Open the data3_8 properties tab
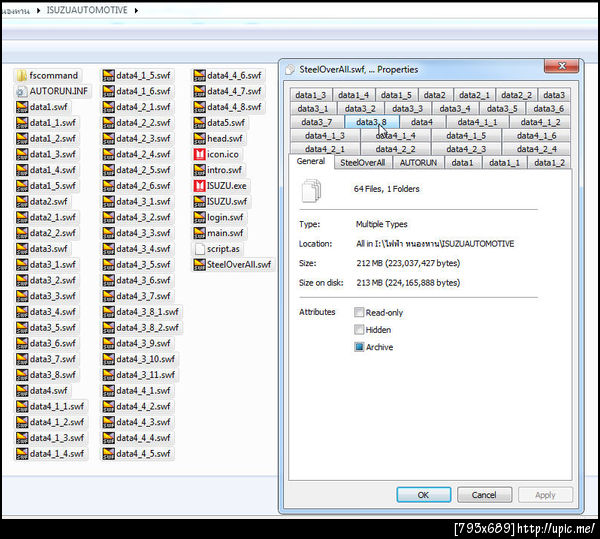Viewport: 600px width, 539px height. click(x=372, y=122)
